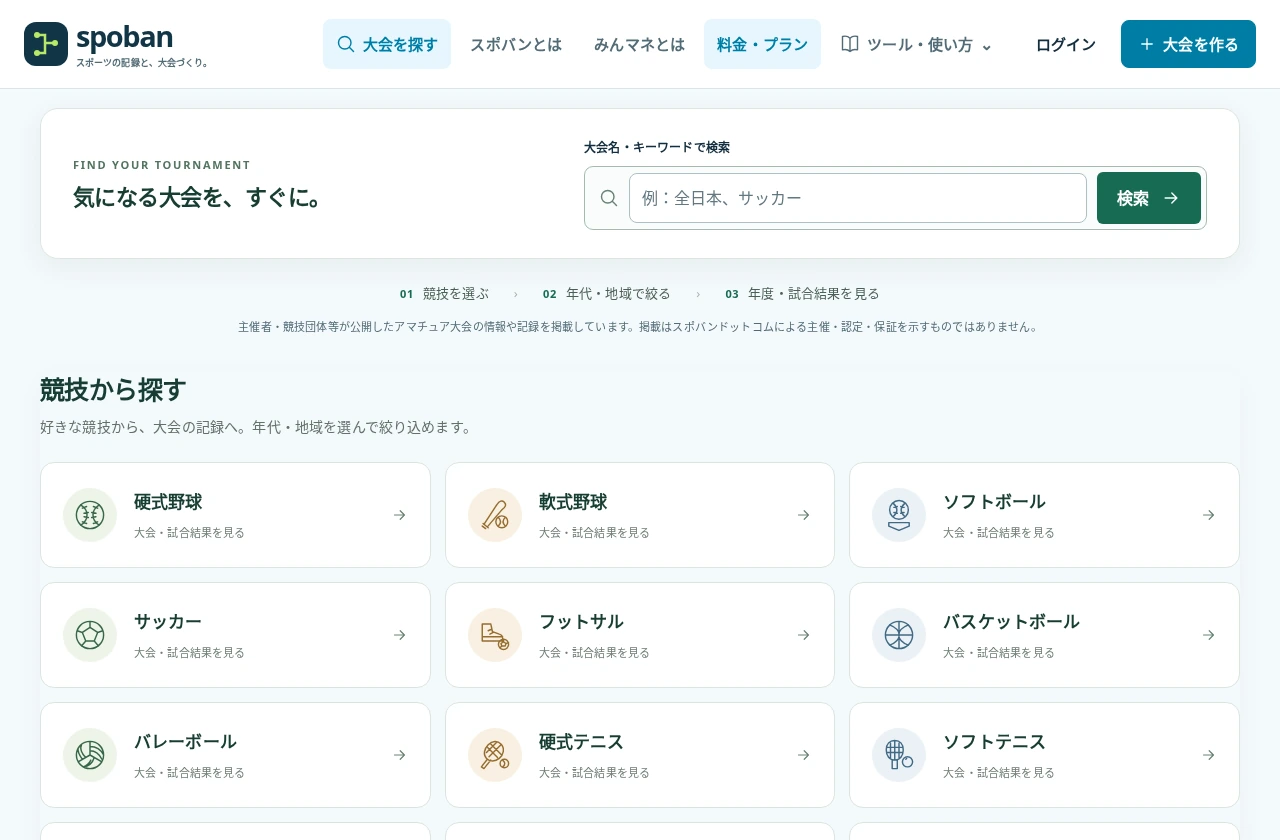Click the arrow on the バレーボール card
The width and height of the screenshot is (1280, 840).
click(399, 755)
